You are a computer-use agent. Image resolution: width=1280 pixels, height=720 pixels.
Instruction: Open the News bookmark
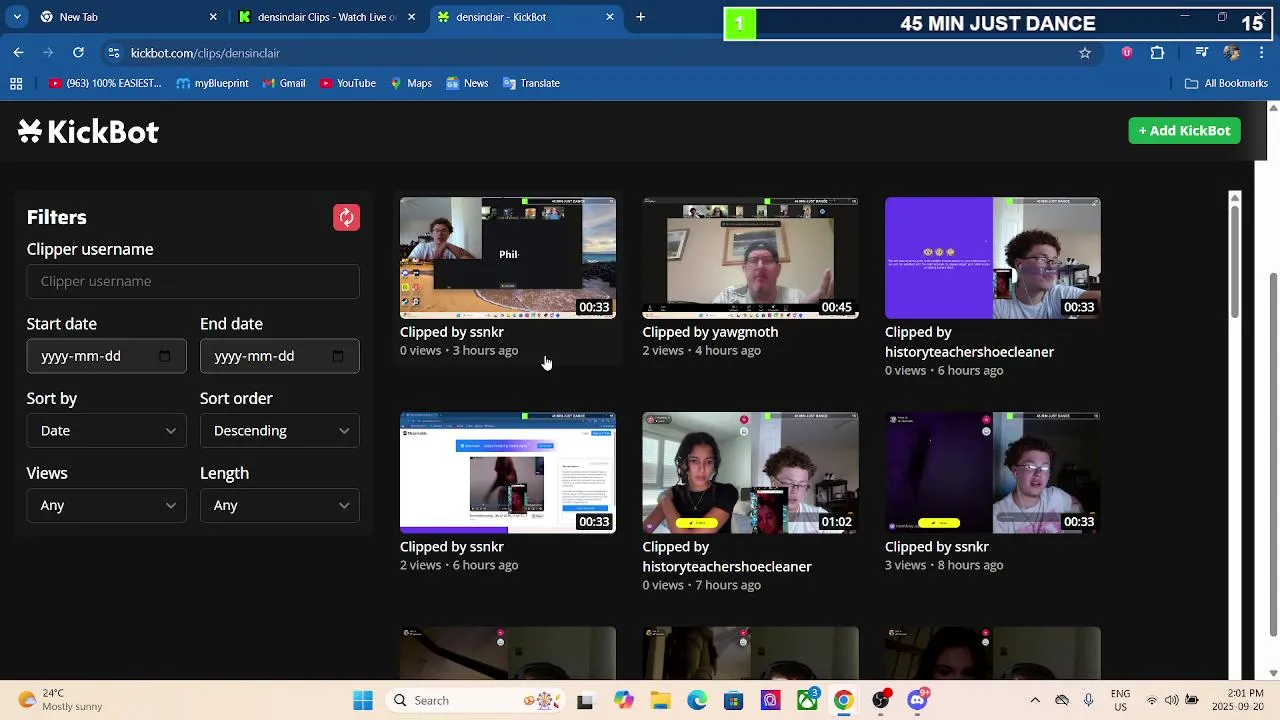click(x=467, y=83)
